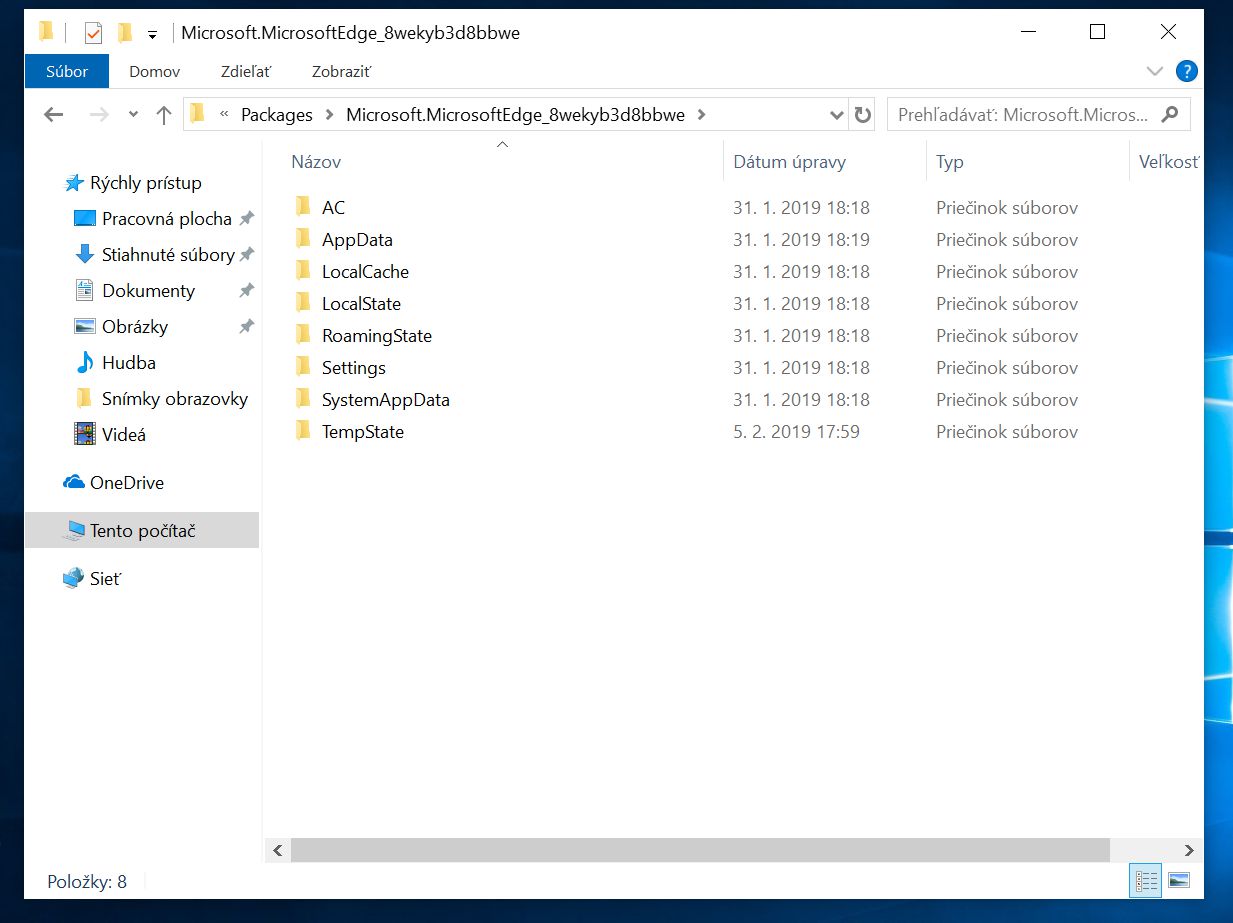The image size is (1233, 923).
Task: Switch to large icons view in status bar
Action: pyautogui.click(x=1179, y=881)
